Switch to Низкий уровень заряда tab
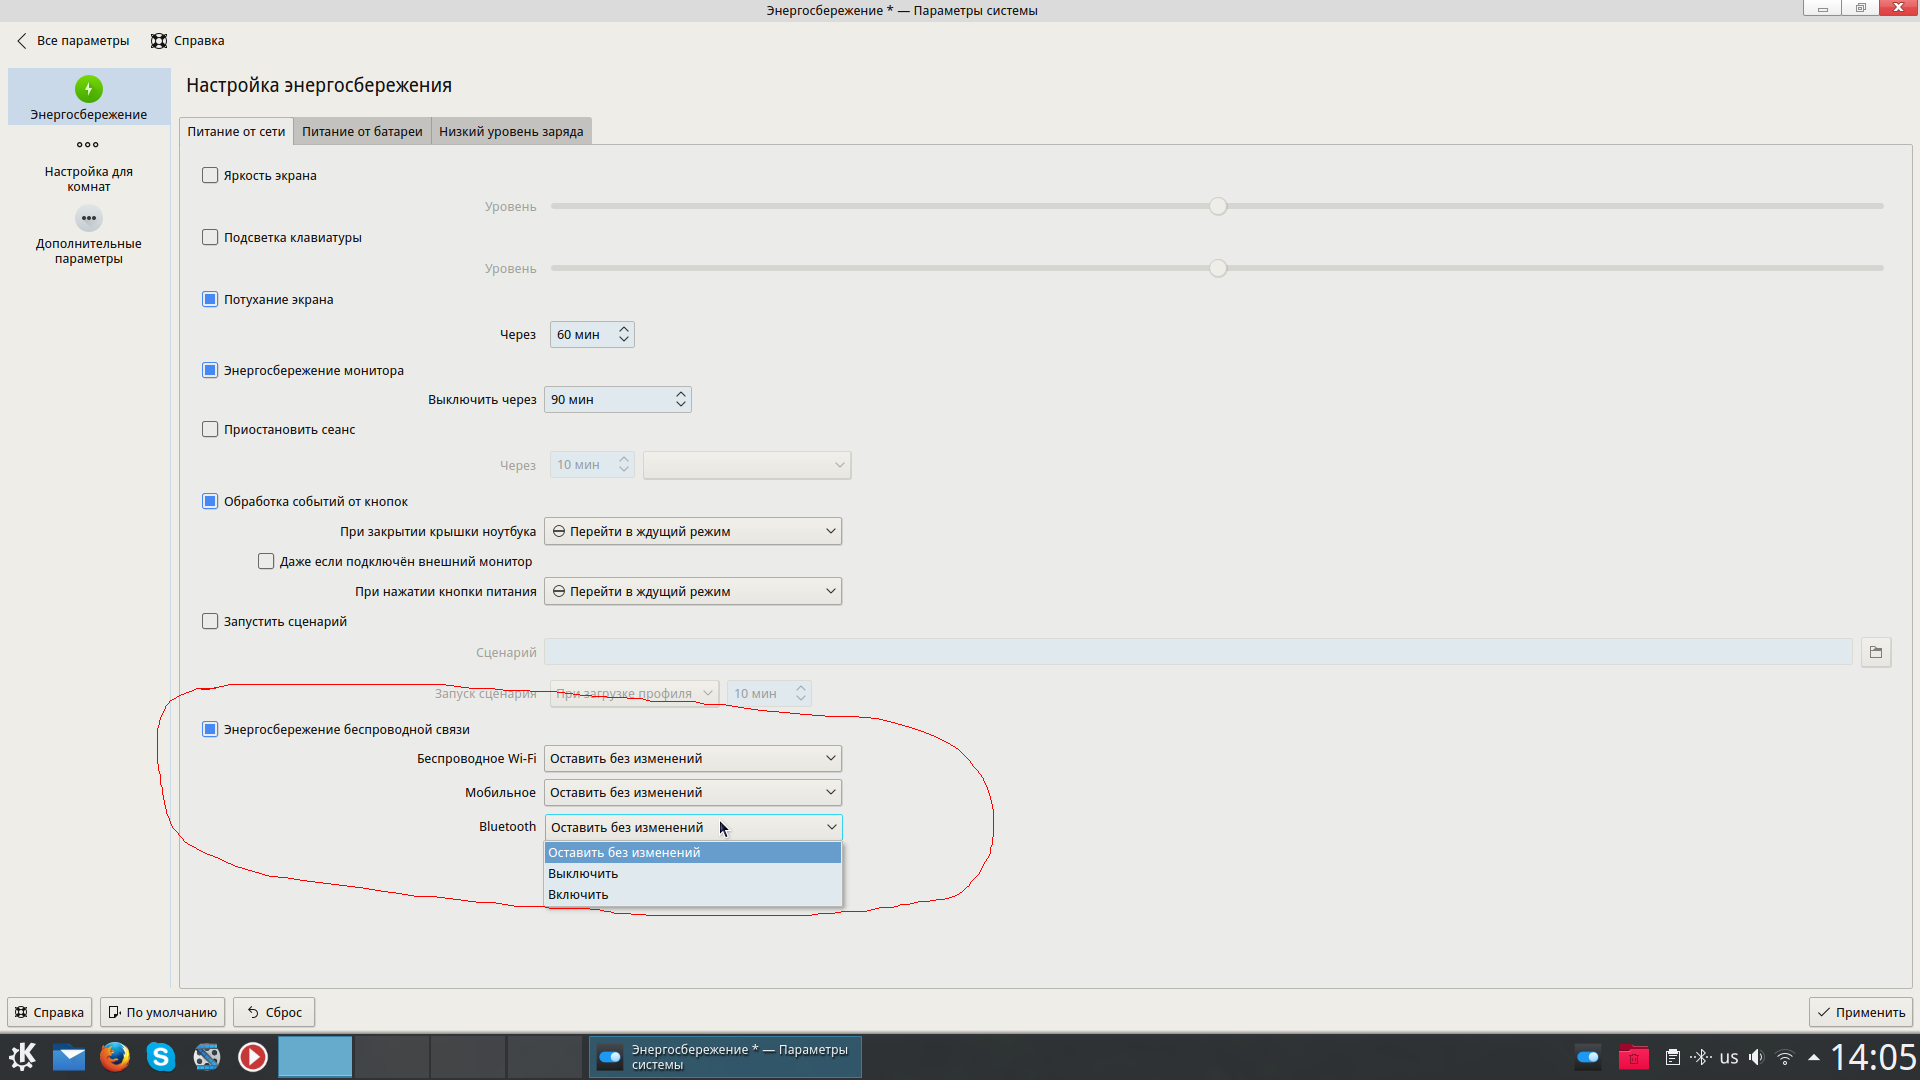Viewport: 1920px width, 1080px height. (510, 131)
